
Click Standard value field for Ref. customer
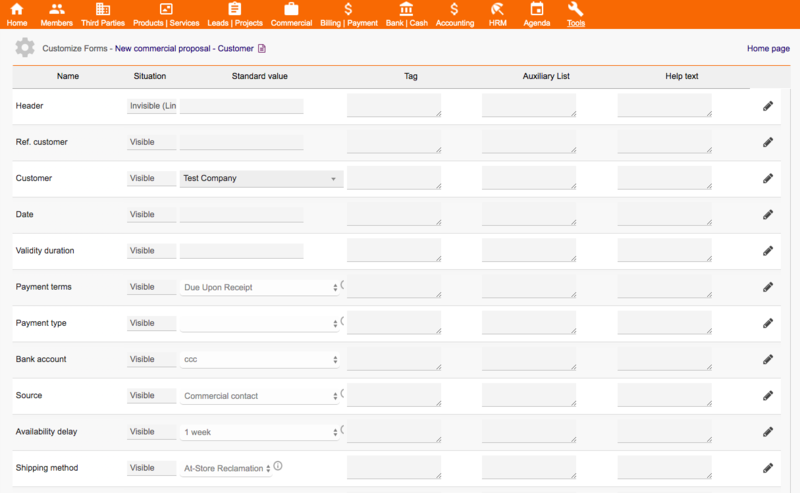coord(241,142)
